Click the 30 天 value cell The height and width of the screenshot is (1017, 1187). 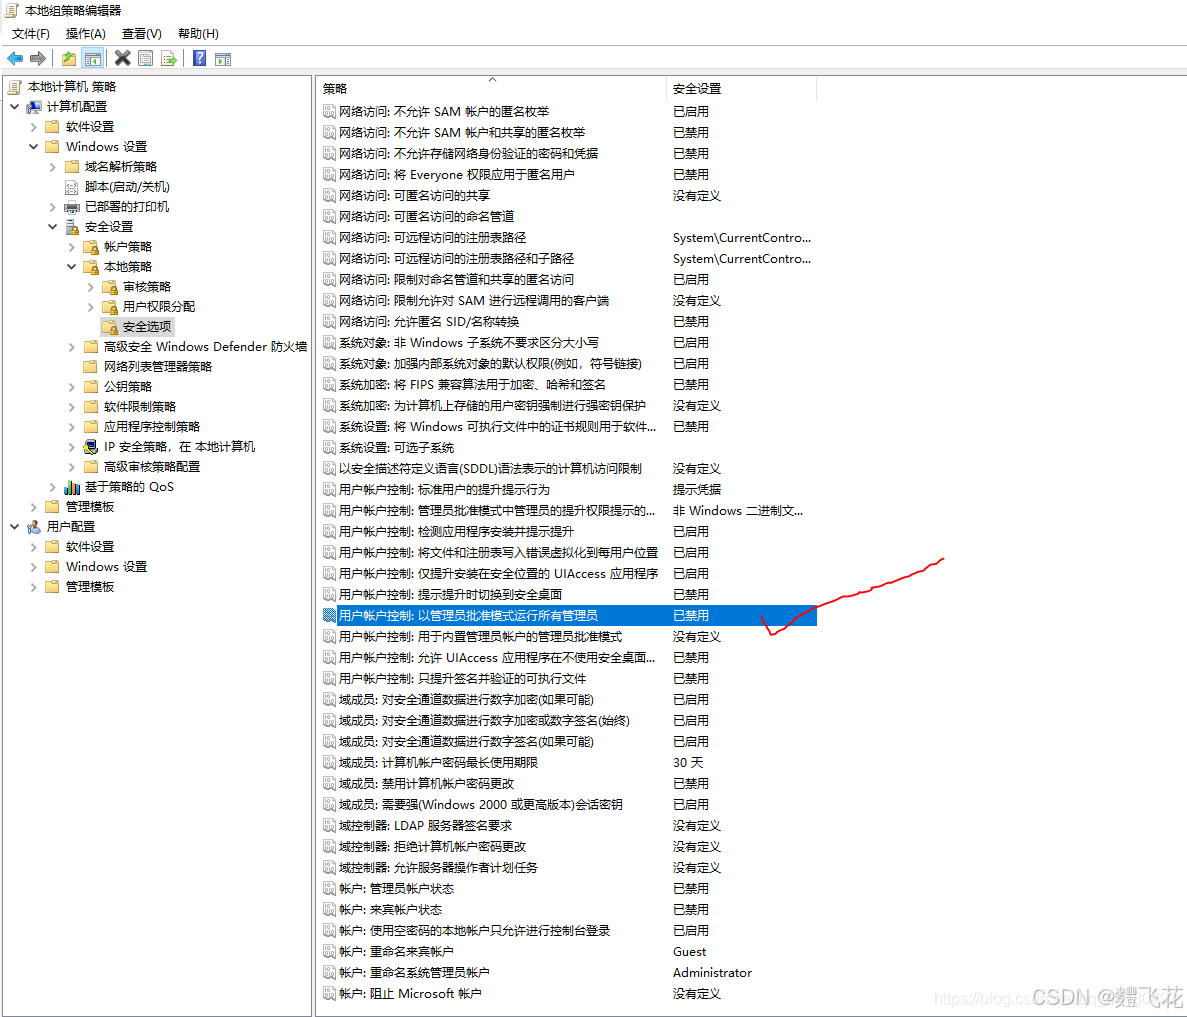(688, 763)
